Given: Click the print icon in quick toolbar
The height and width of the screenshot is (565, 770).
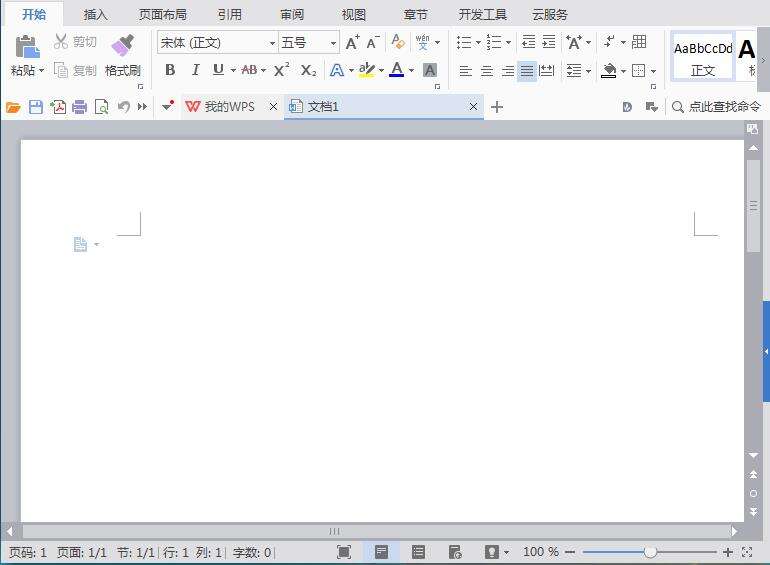Looking at the screenshot, I should (x=79, y=107).
